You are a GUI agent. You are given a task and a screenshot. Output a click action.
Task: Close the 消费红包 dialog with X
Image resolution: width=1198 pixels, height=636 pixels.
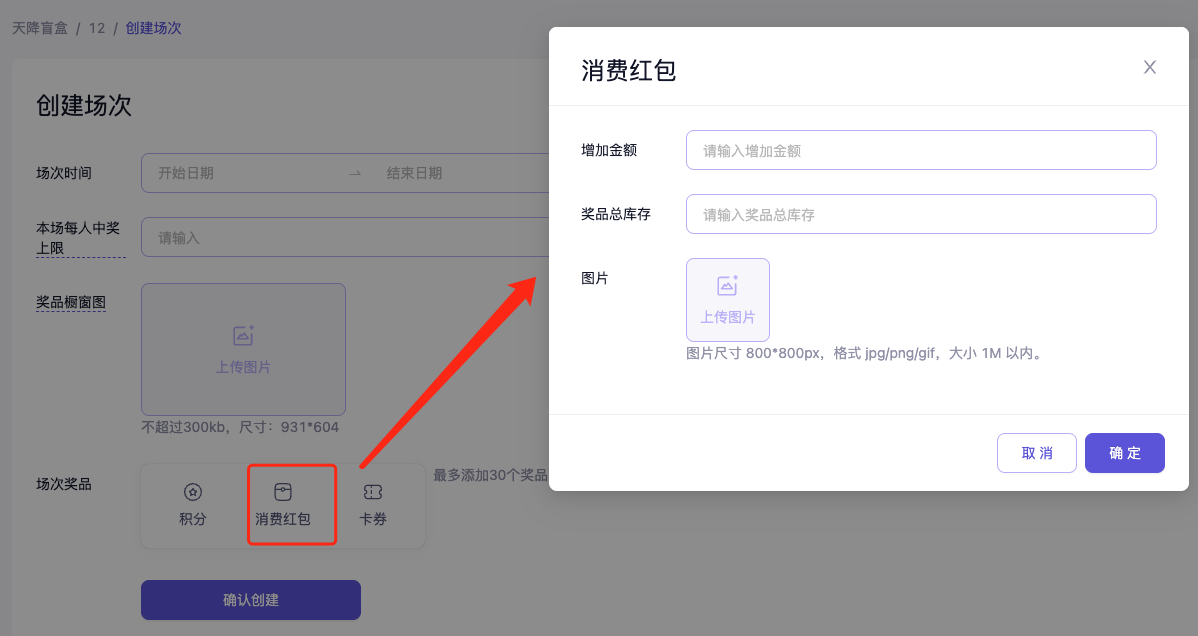1149,67
